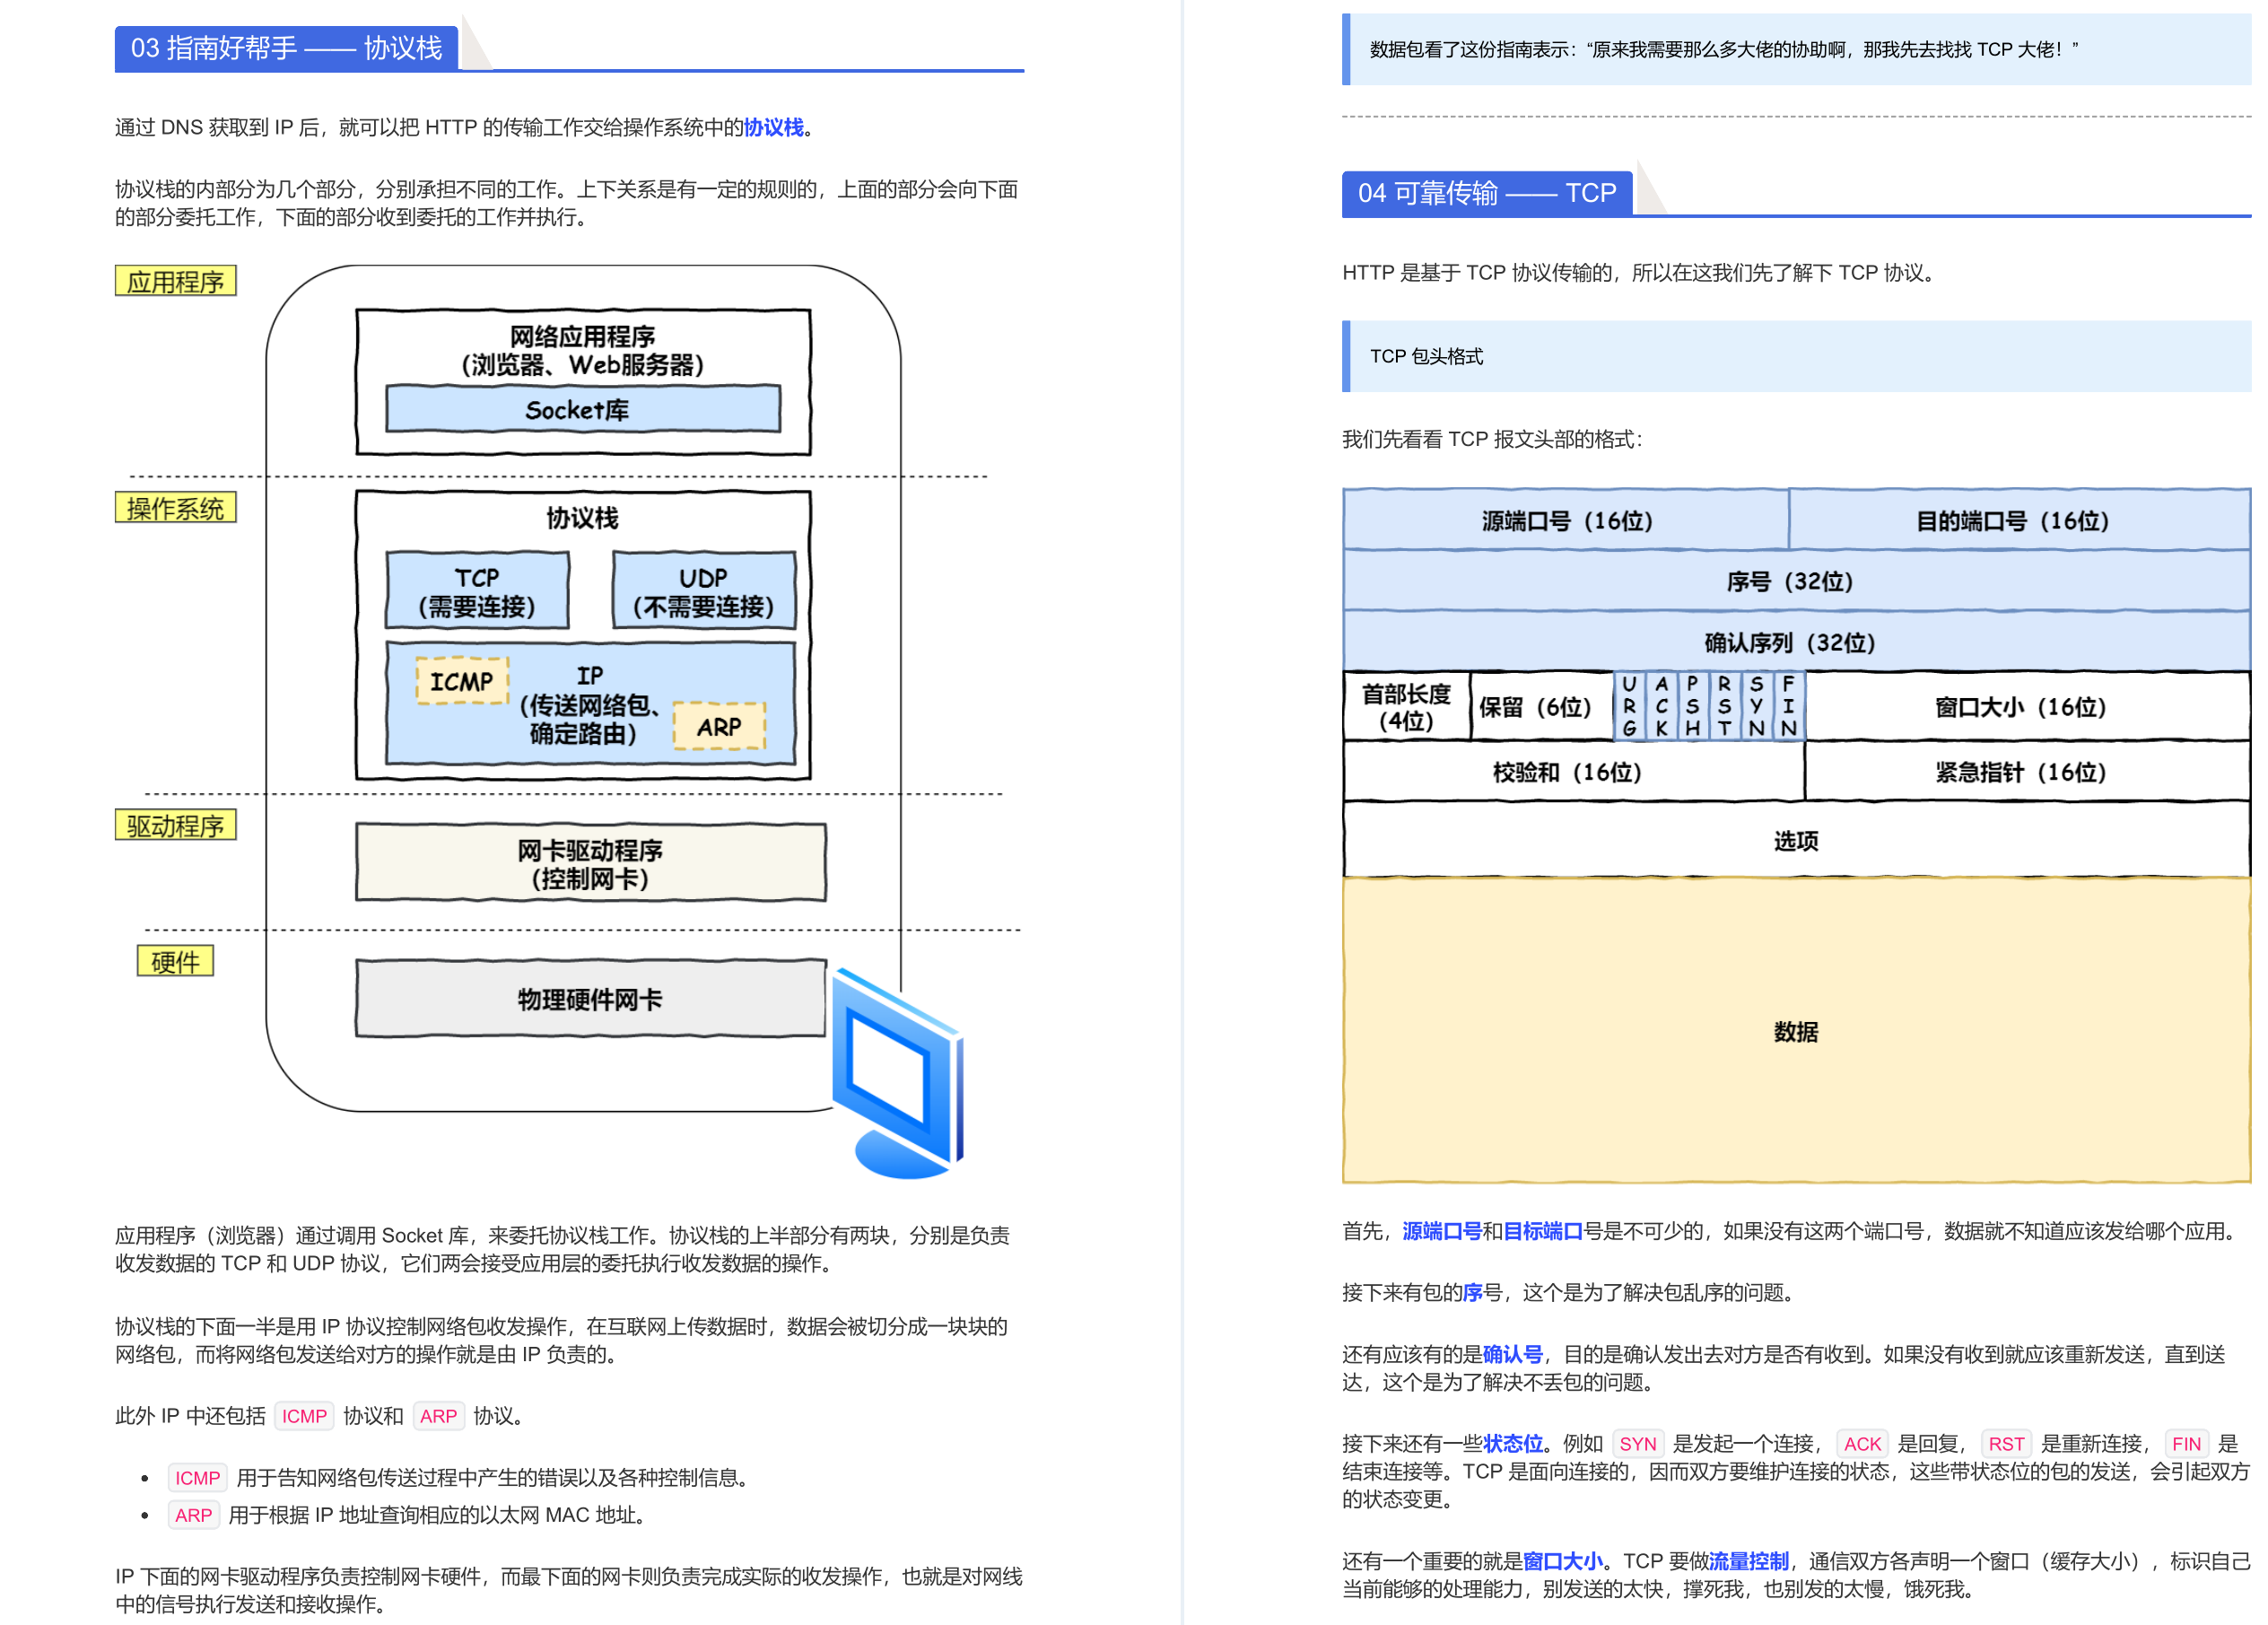Click the 序 blue link about packet ordering
The height and width of the screenshot is (1625, 2268).
[1473, 1291]
